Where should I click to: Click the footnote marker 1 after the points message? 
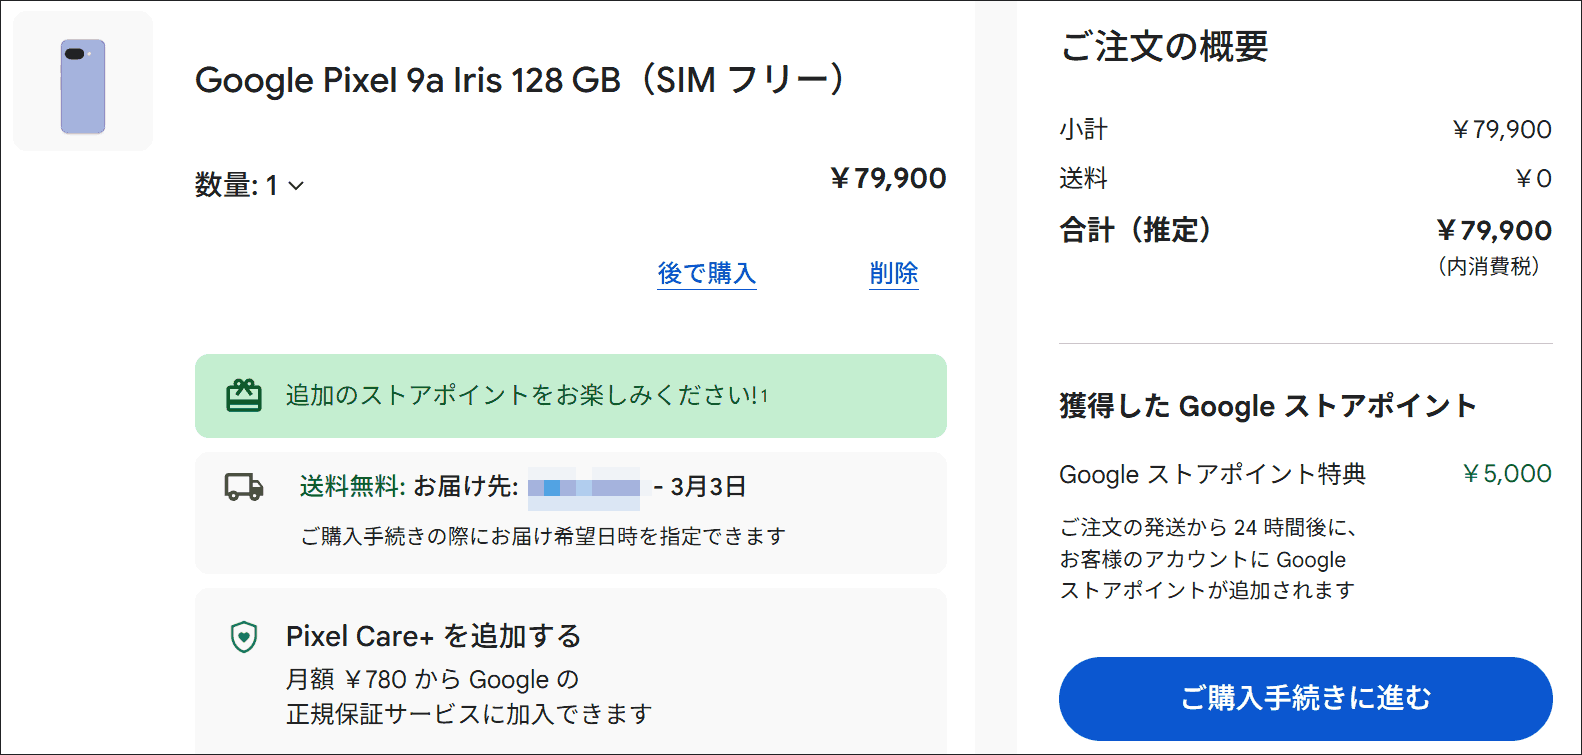762,393
